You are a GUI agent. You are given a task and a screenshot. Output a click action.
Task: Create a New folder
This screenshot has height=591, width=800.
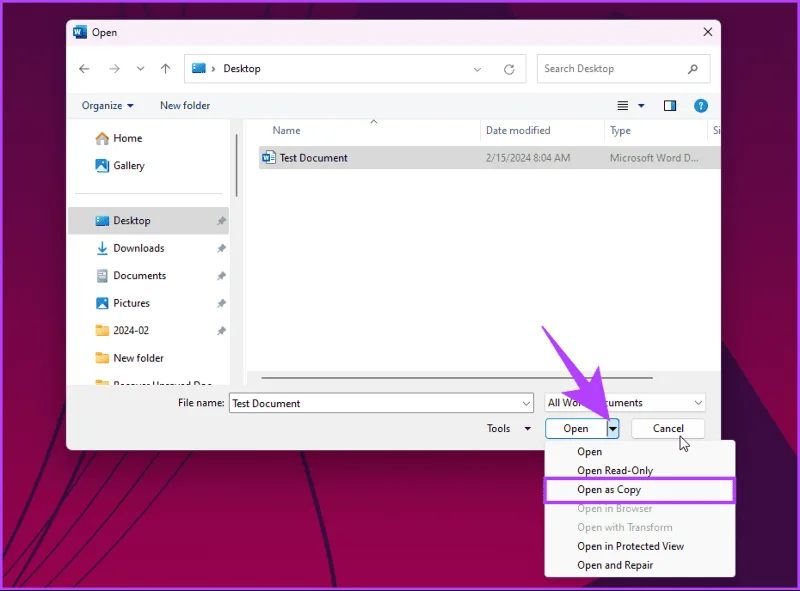pyautogui.click(x=185, y=106)
